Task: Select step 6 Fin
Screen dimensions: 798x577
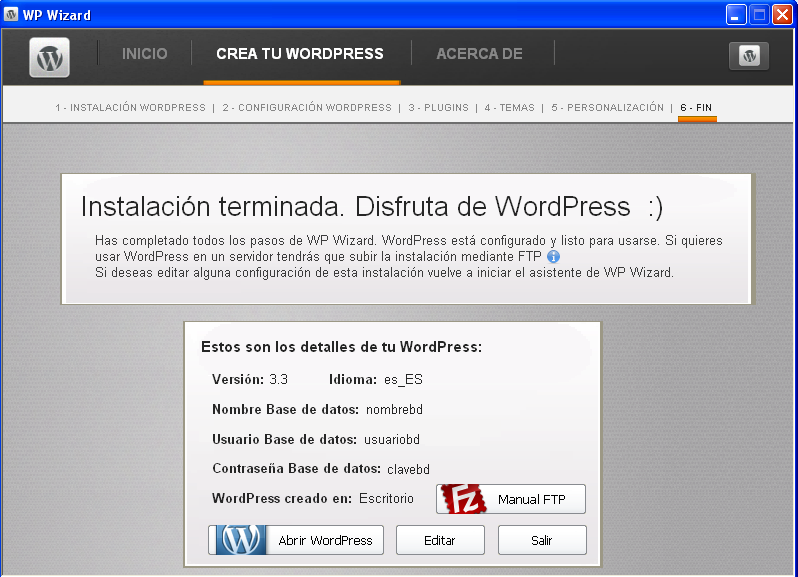Action: (696, 108)
